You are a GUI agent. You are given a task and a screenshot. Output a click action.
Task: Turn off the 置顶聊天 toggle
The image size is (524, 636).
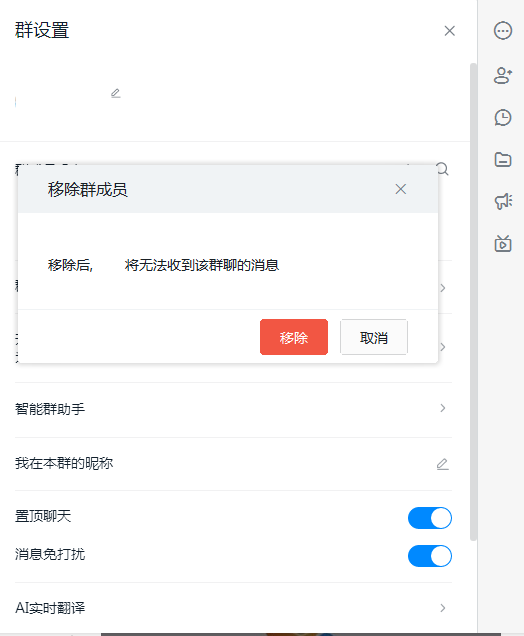[x=430, y=518]
